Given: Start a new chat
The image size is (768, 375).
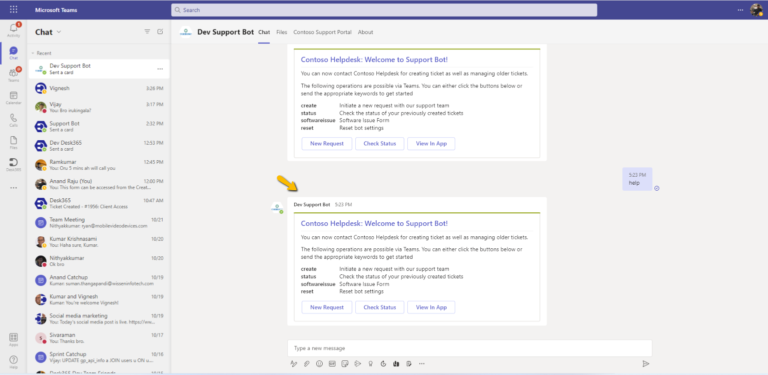Looking at the screenshot, I should click(160, 32).
